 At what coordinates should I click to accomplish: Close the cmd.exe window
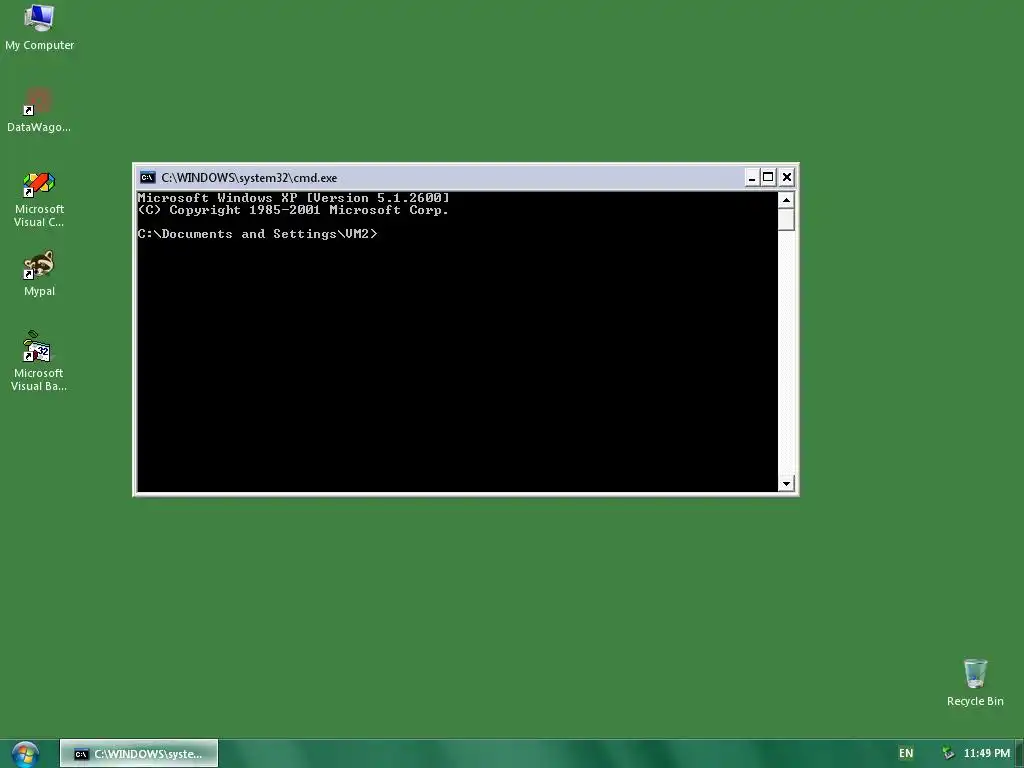pos(787,177)
